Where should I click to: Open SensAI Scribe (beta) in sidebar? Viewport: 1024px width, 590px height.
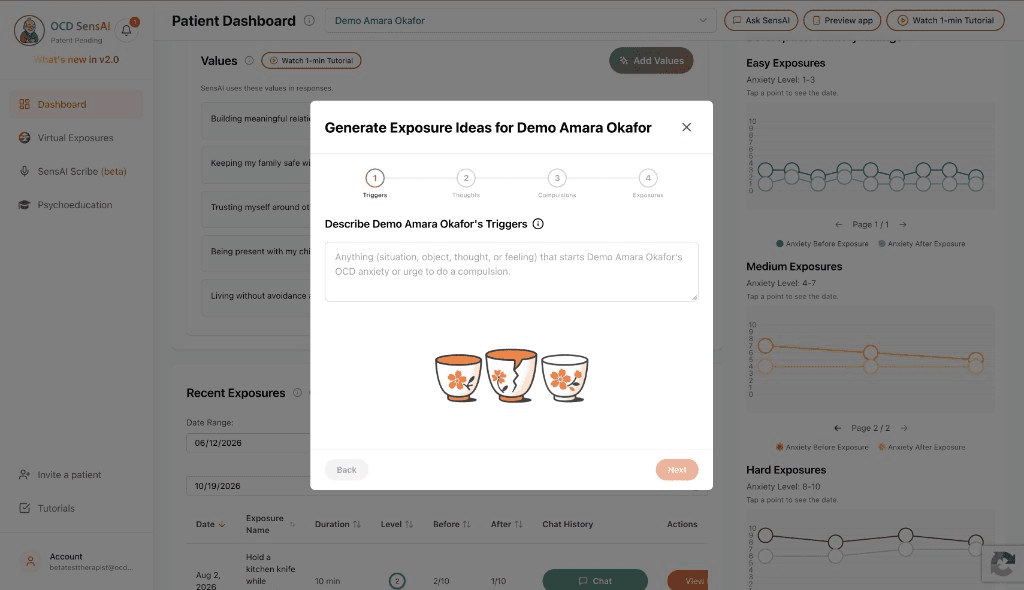click(x=76, y=171)
